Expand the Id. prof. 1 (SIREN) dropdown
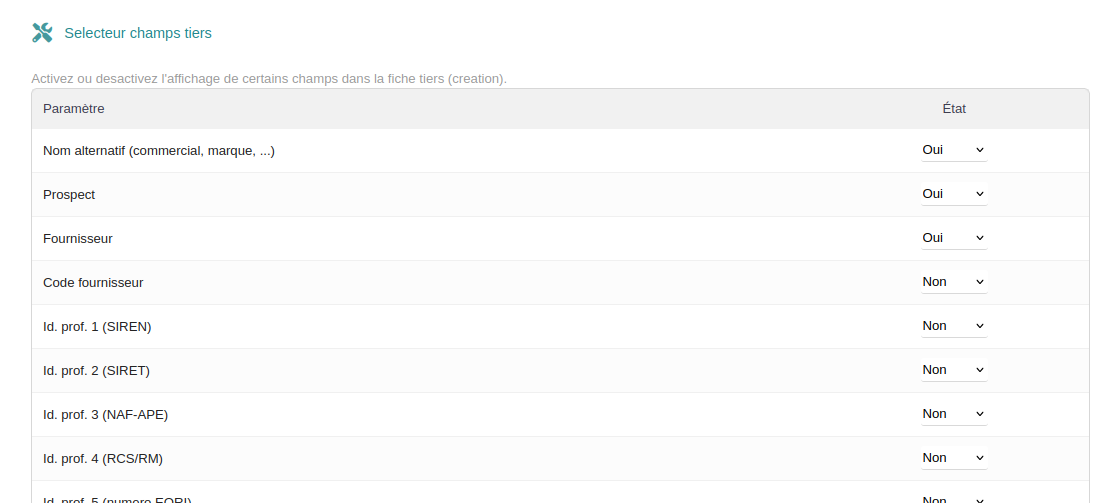 coord(953,326)
